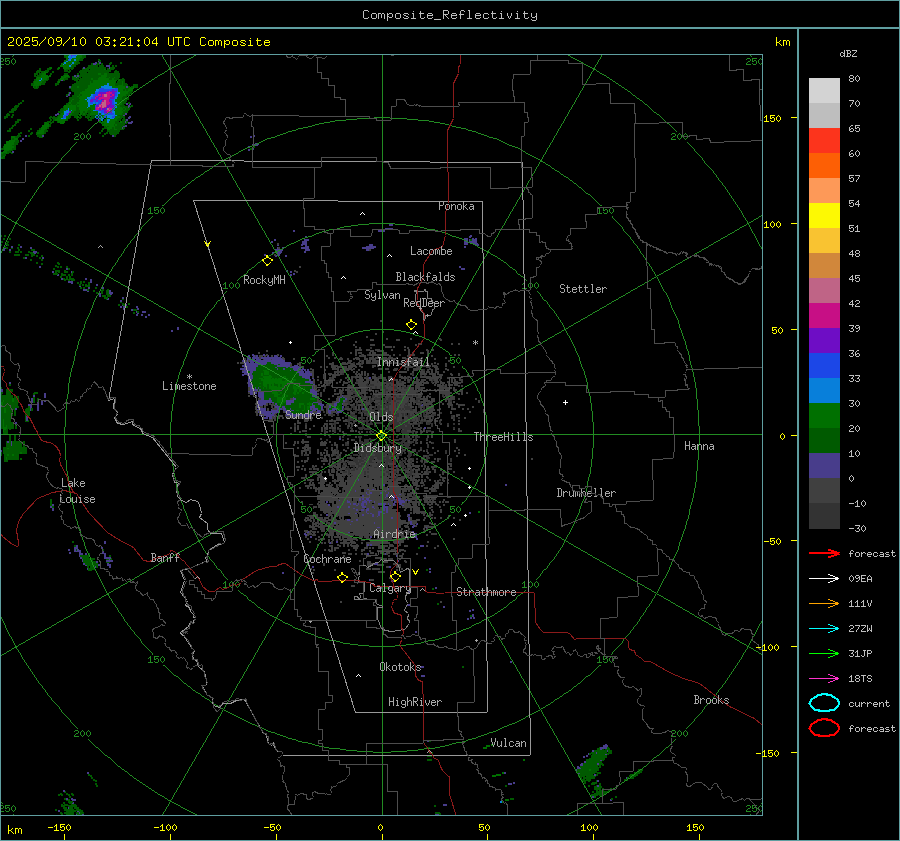The height and width of the screenshot is (841, 900).
Task: Click the dBZ legend heading
Action: pos(848,53)
